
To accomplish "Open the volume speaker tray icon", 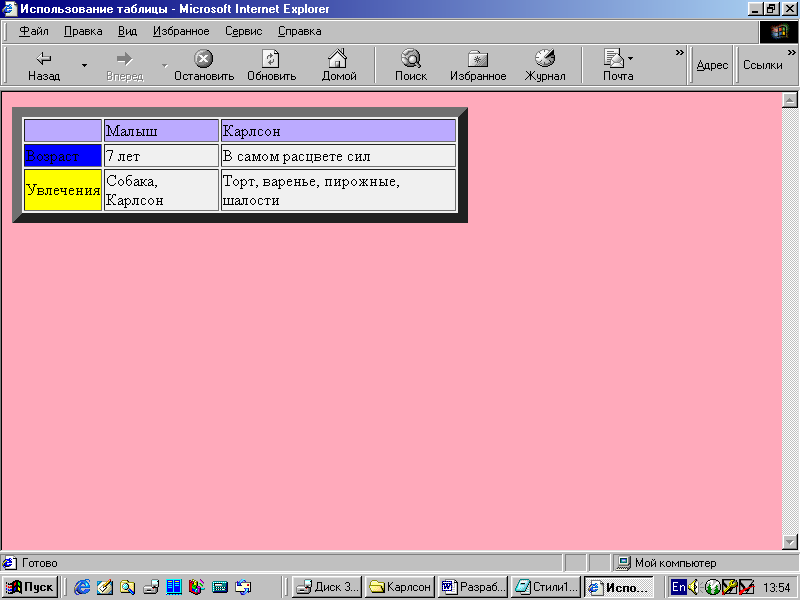I will pyautogui.click(x=693, y=587).
